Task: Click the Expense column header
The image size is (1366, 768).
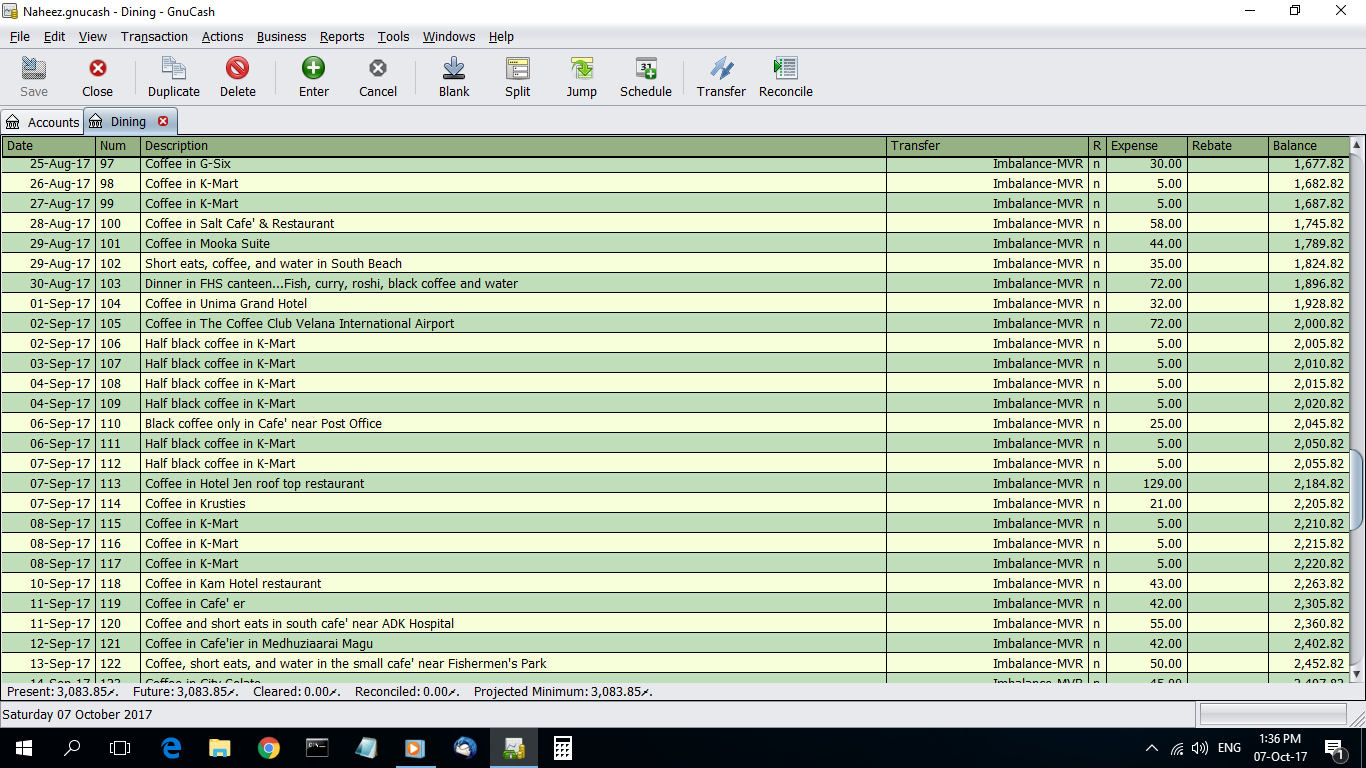Action: point(1147,146)
